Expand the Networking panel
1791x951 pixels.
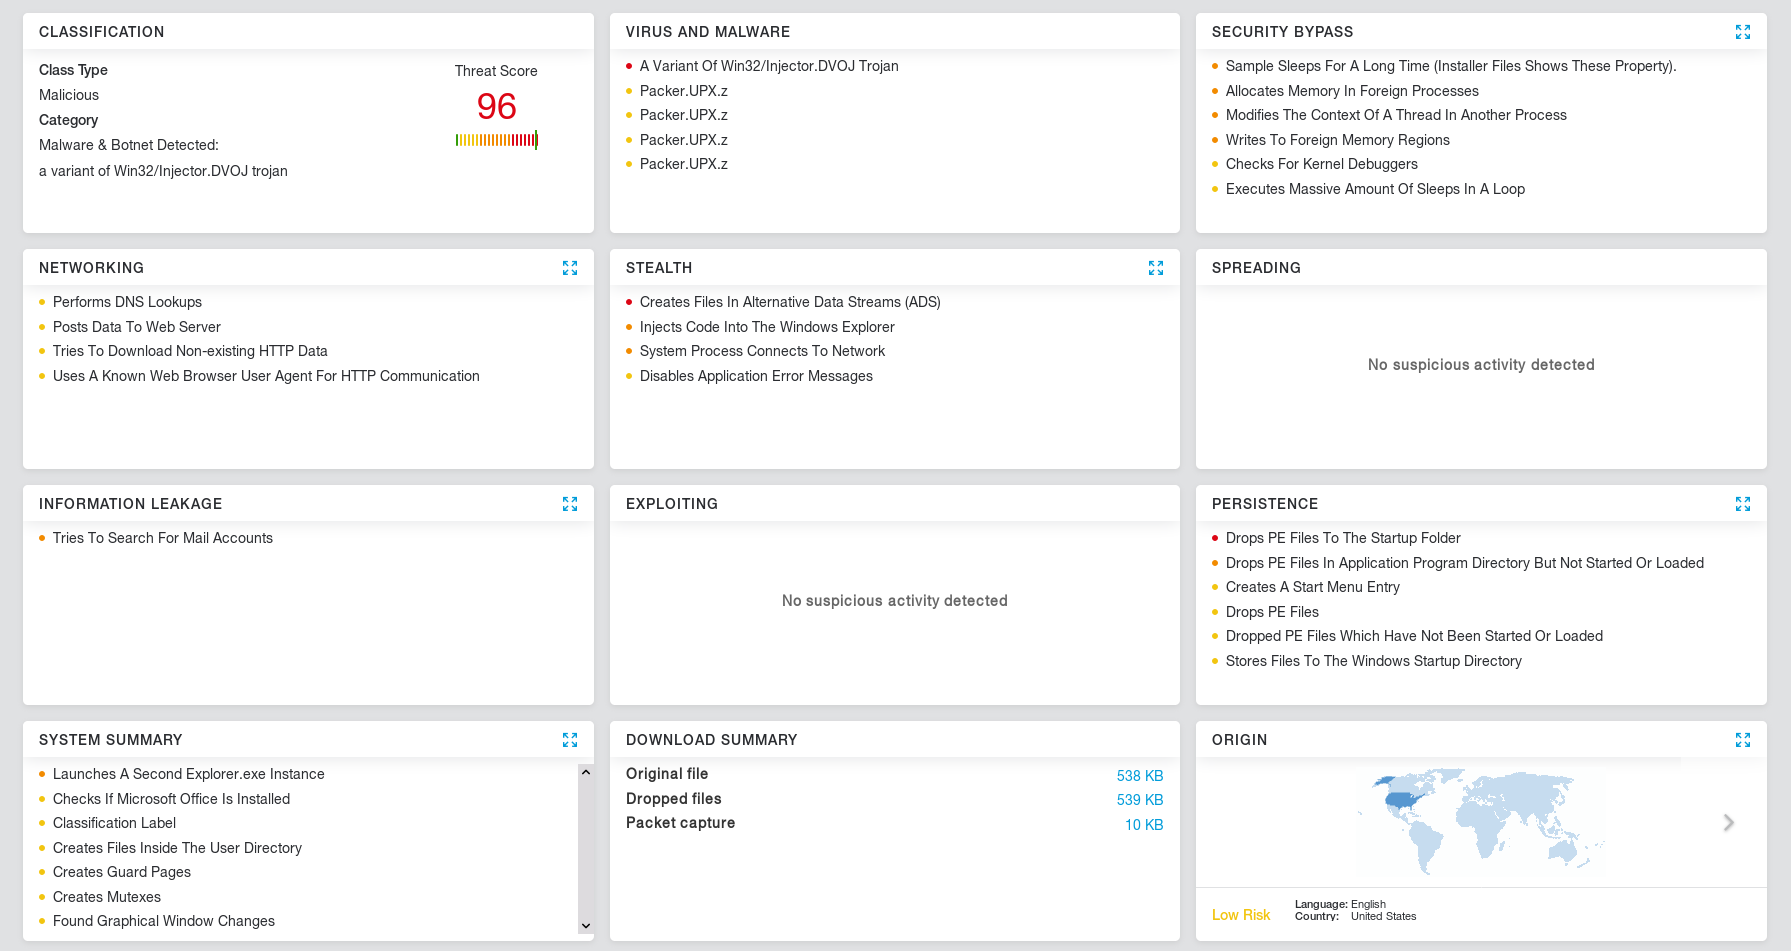pos(570,268)
